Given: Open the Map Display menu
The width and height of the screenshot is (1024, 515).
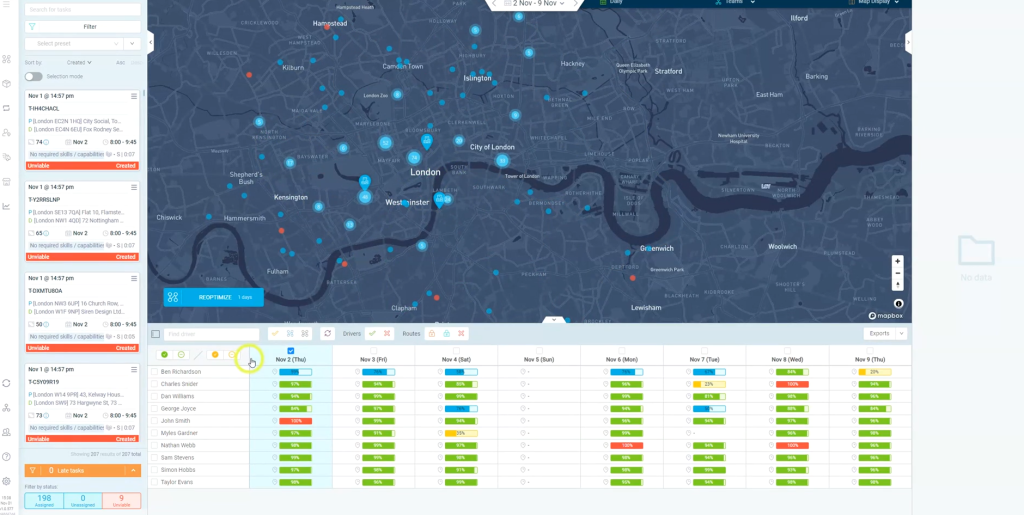Looking at the screenshot, I should click(877, 3).
